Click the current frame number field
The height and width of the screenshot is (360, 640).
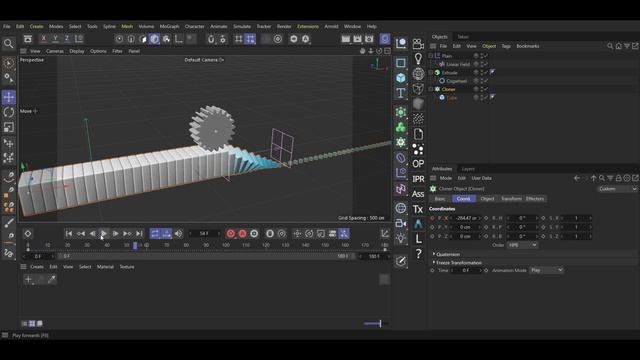[204, 233]
